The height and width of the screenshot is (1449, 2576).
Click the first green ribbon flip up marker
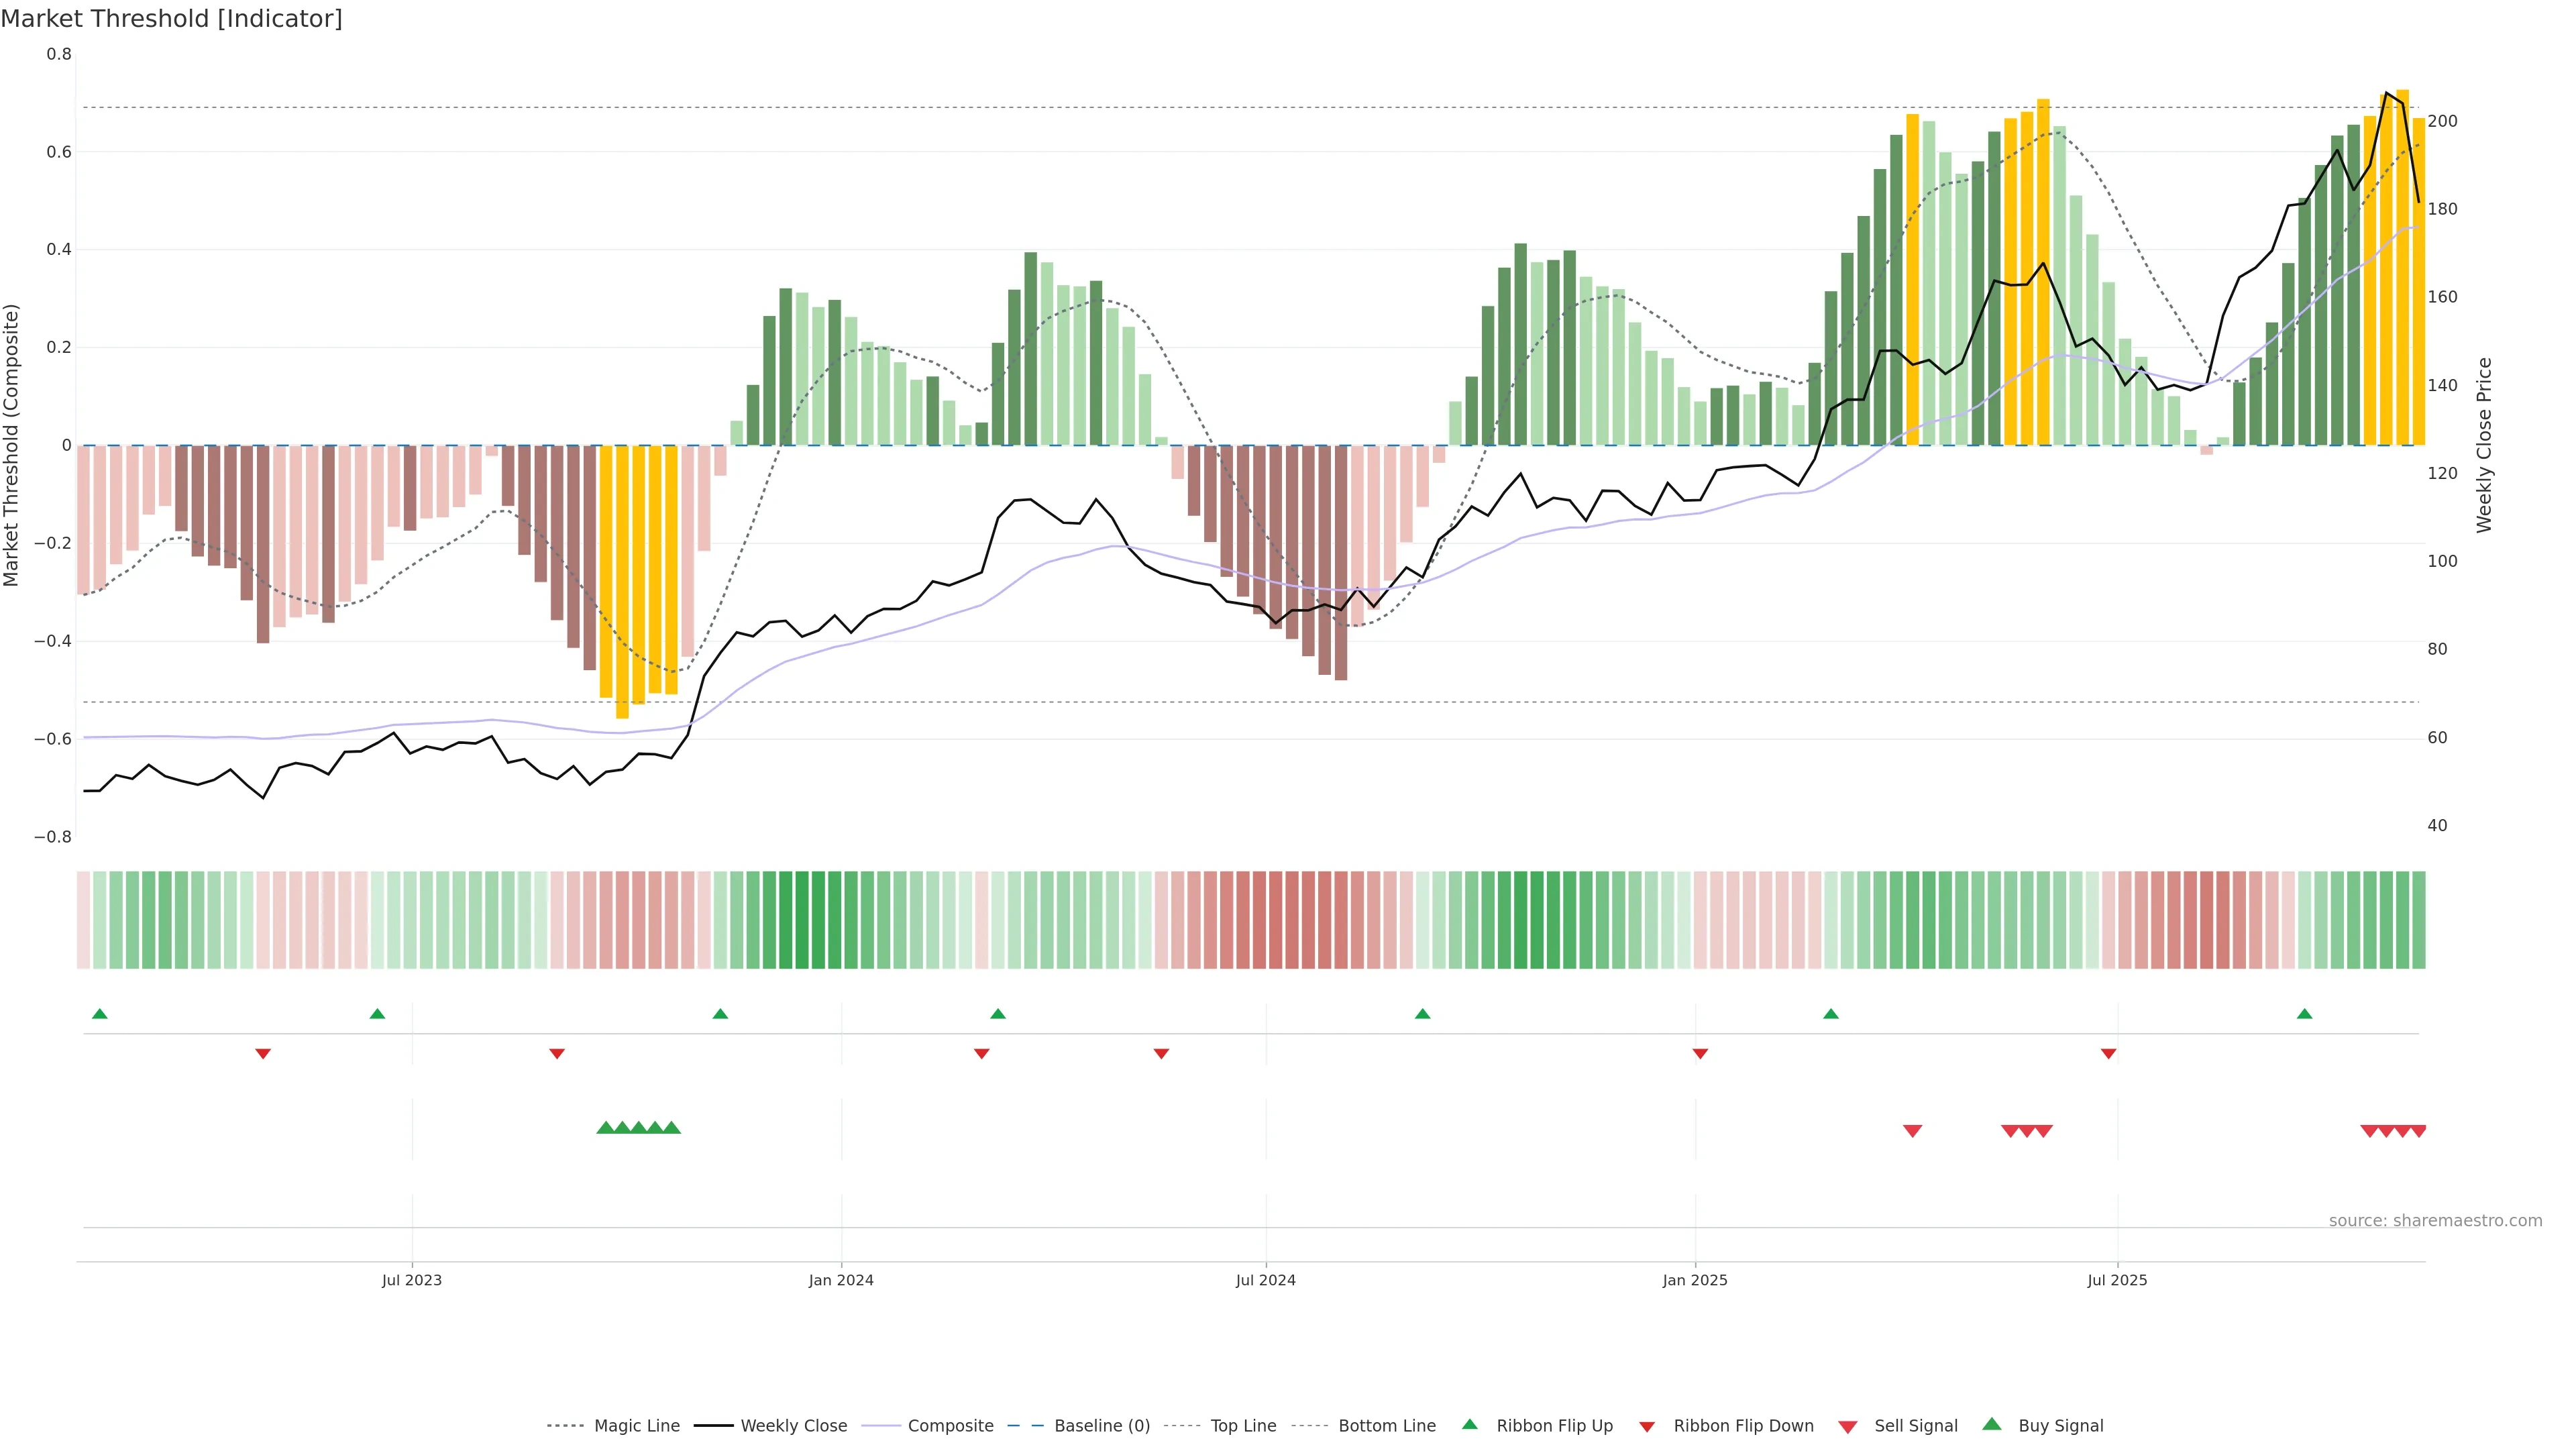point(99,1014)
